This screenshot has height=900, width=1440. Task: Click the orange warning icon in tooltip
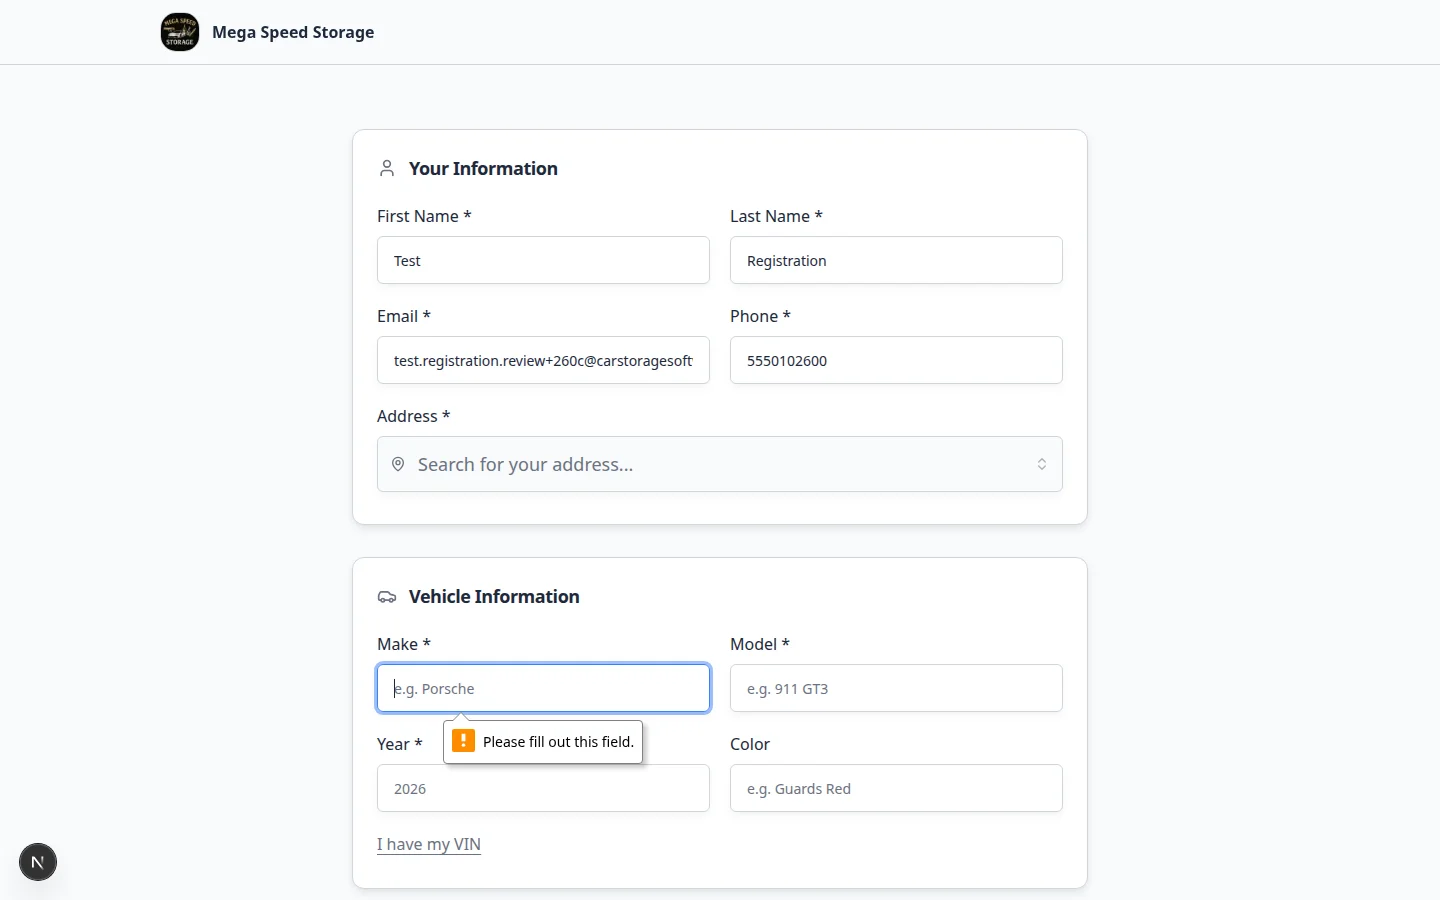pyautogui.click(x=463, y=741)
